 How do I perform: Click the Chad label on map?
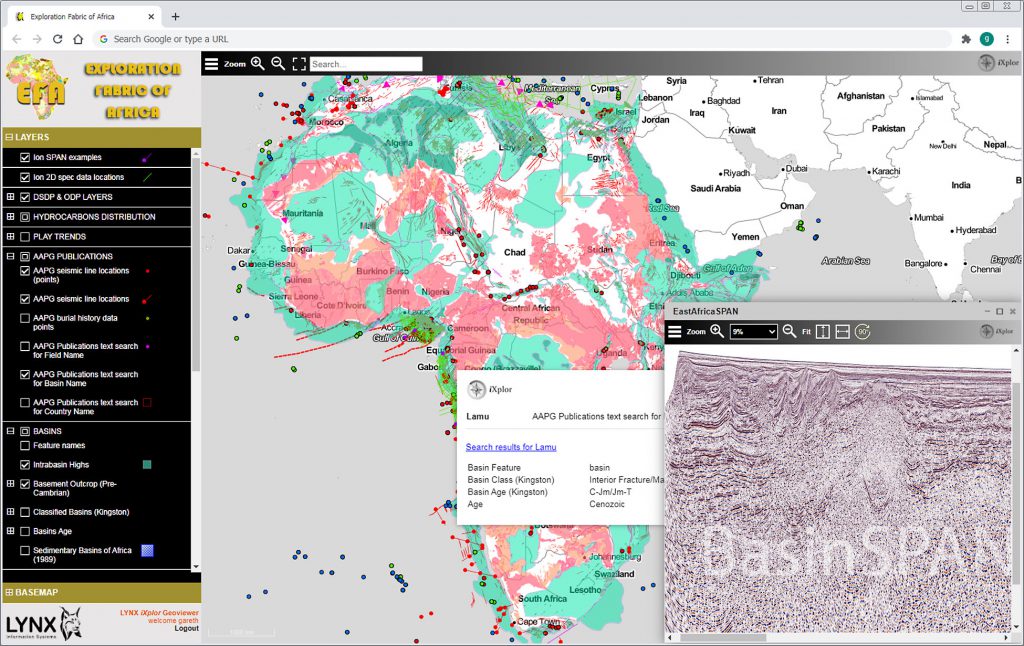[515, 252]
